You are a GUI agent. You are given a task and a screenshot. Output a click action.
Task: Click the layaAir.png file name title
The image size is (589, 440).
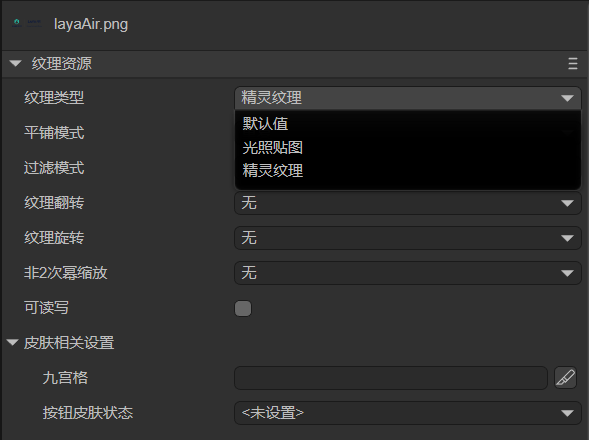[x=91, y=24]
